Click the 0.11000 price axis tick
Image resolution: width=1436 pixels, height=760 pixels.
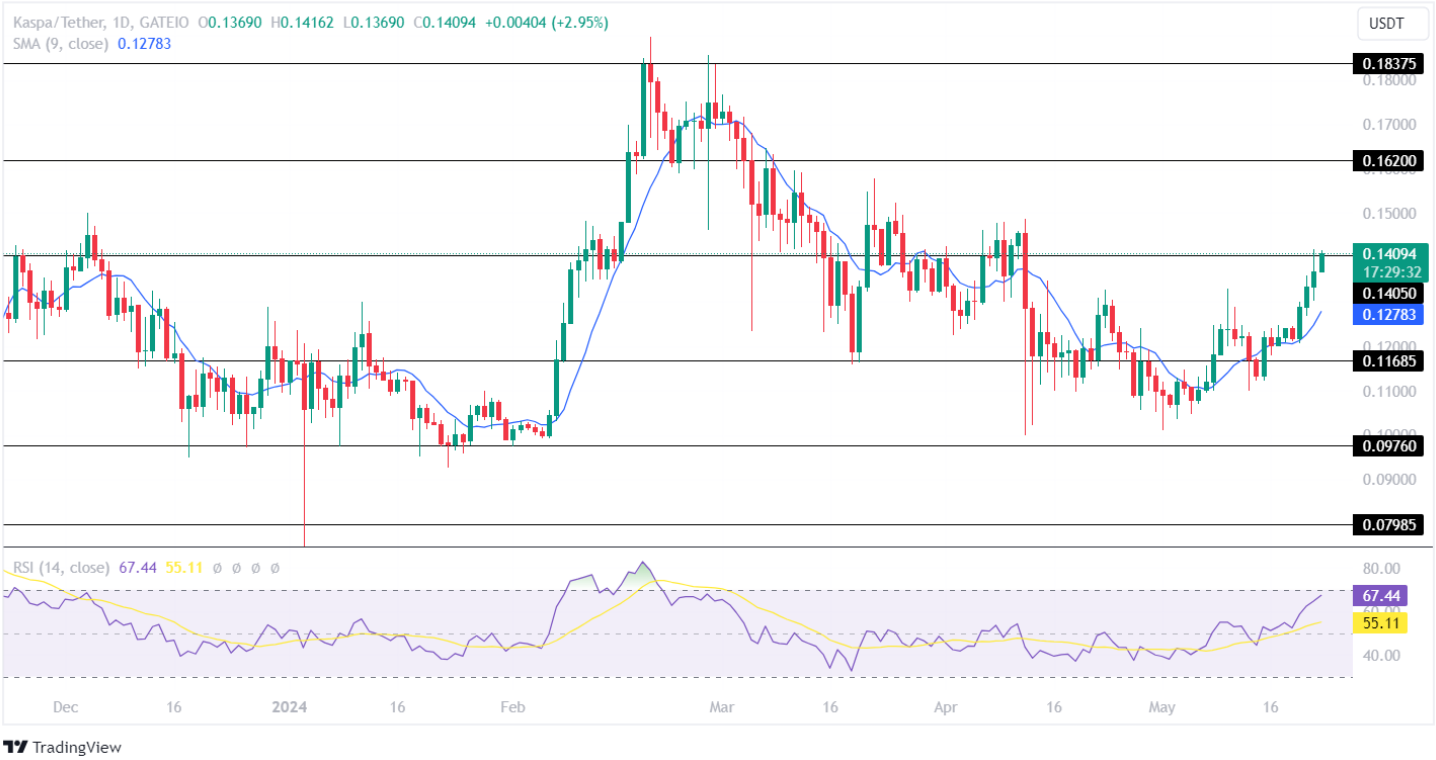1388,391
